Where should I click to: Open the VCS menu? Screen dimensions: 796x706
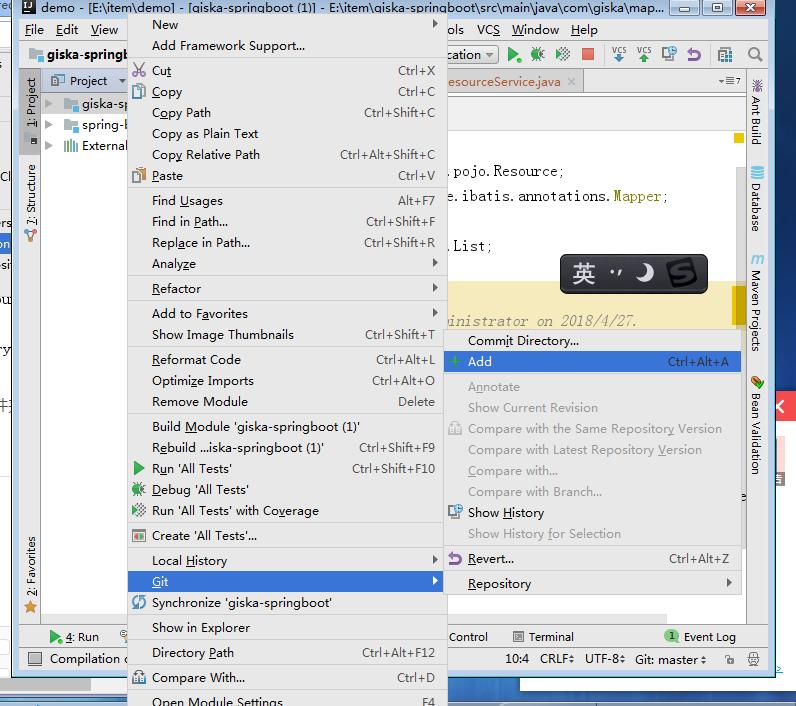click(488, 30)
